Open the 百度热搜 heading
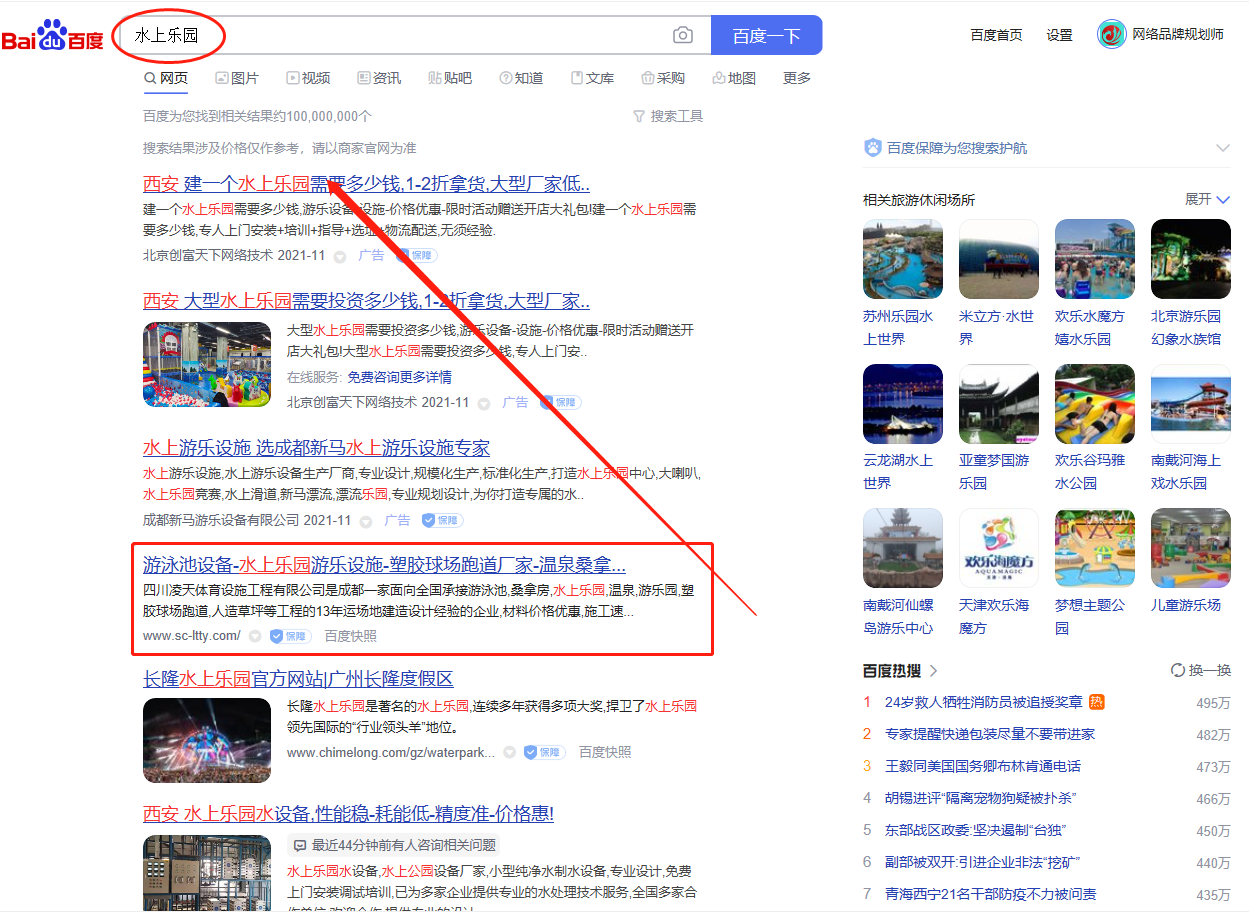This screenshot has width=1249, height=913. (x=893, y=670)
